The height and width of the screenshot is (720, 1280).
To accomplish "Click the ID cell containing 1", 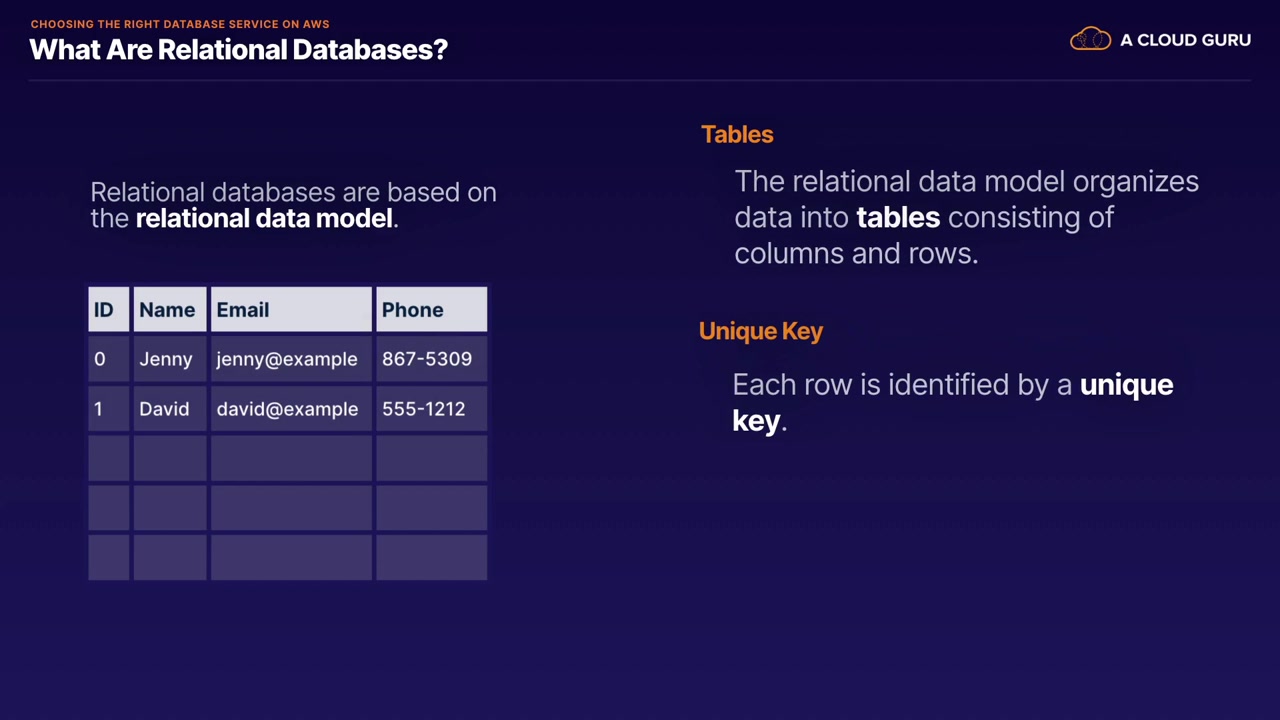I will coord(108,409).
